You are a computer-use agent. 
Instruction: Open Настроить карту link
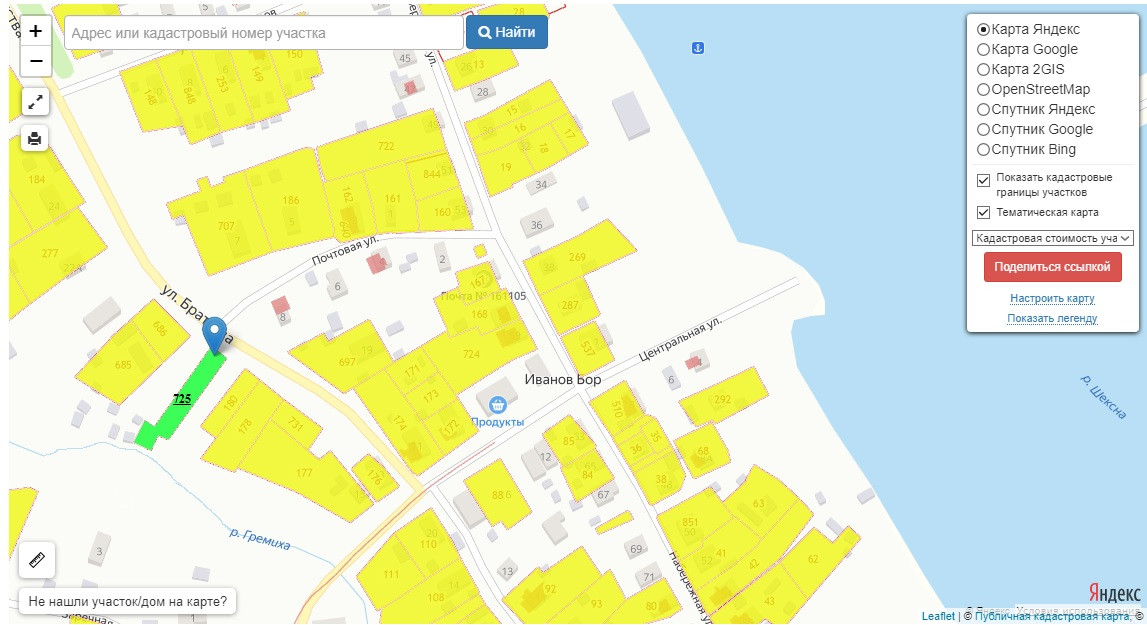(x=1052, y=299)
